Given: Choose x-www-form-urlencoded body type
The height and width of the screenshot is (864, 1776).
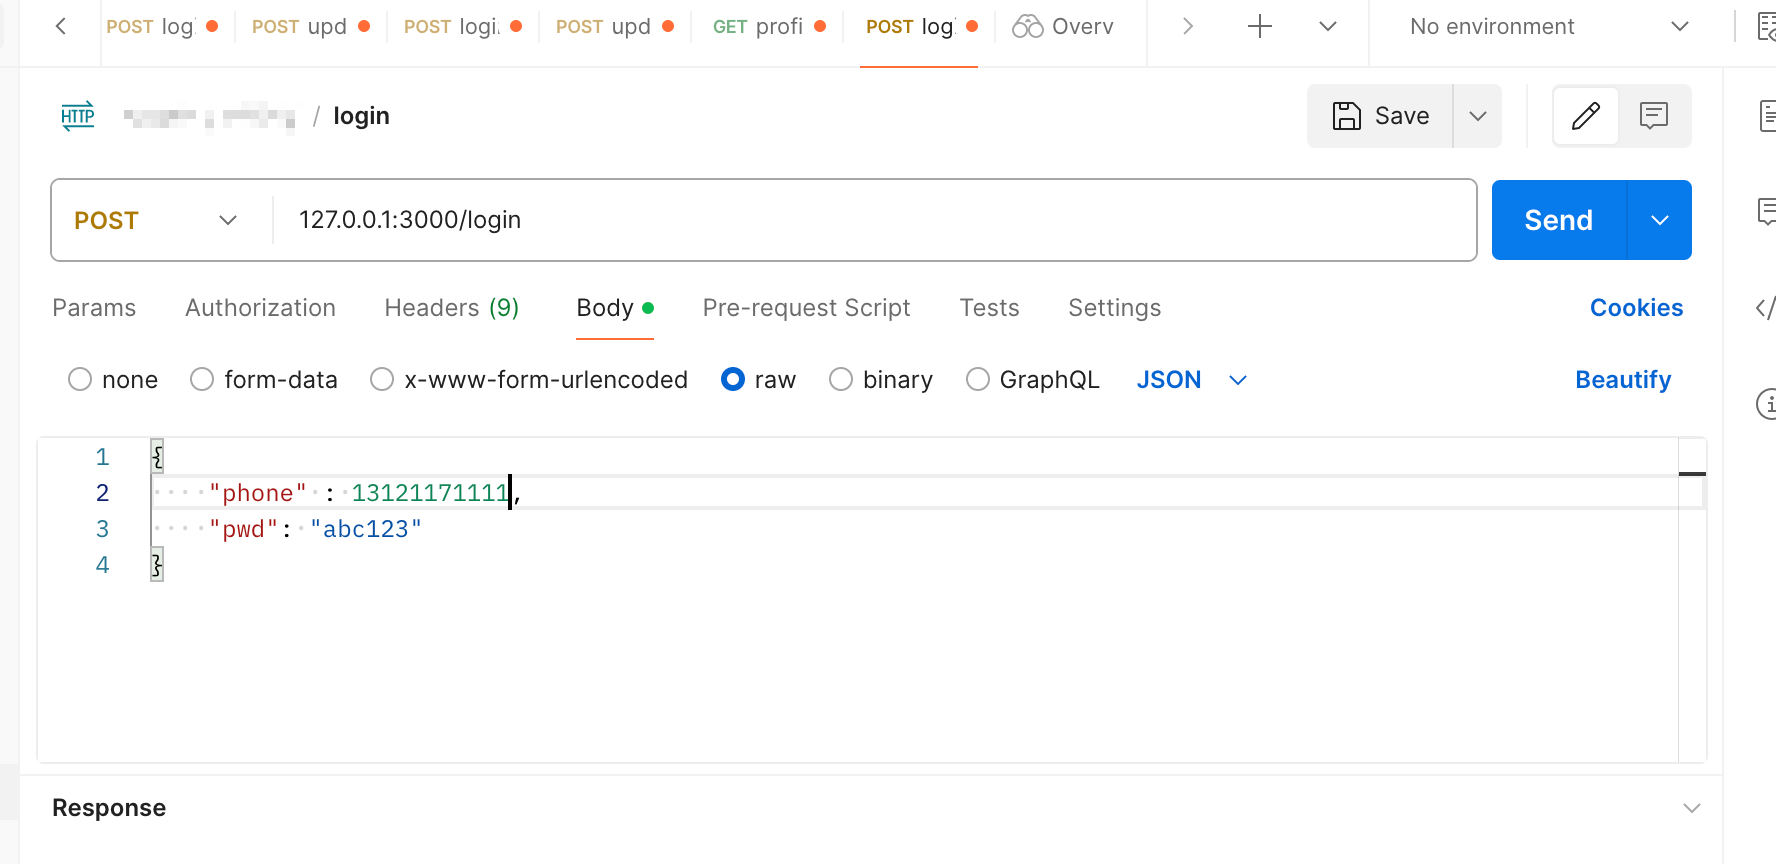Looking at the screenshot, I should coord(382,380).
